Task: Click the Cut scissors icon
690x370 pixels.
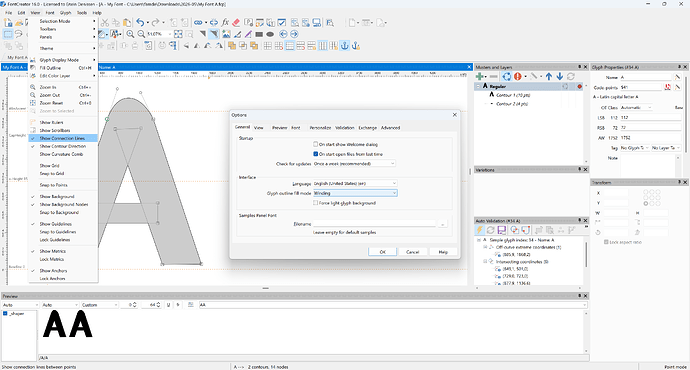Action: click(105, 22)
